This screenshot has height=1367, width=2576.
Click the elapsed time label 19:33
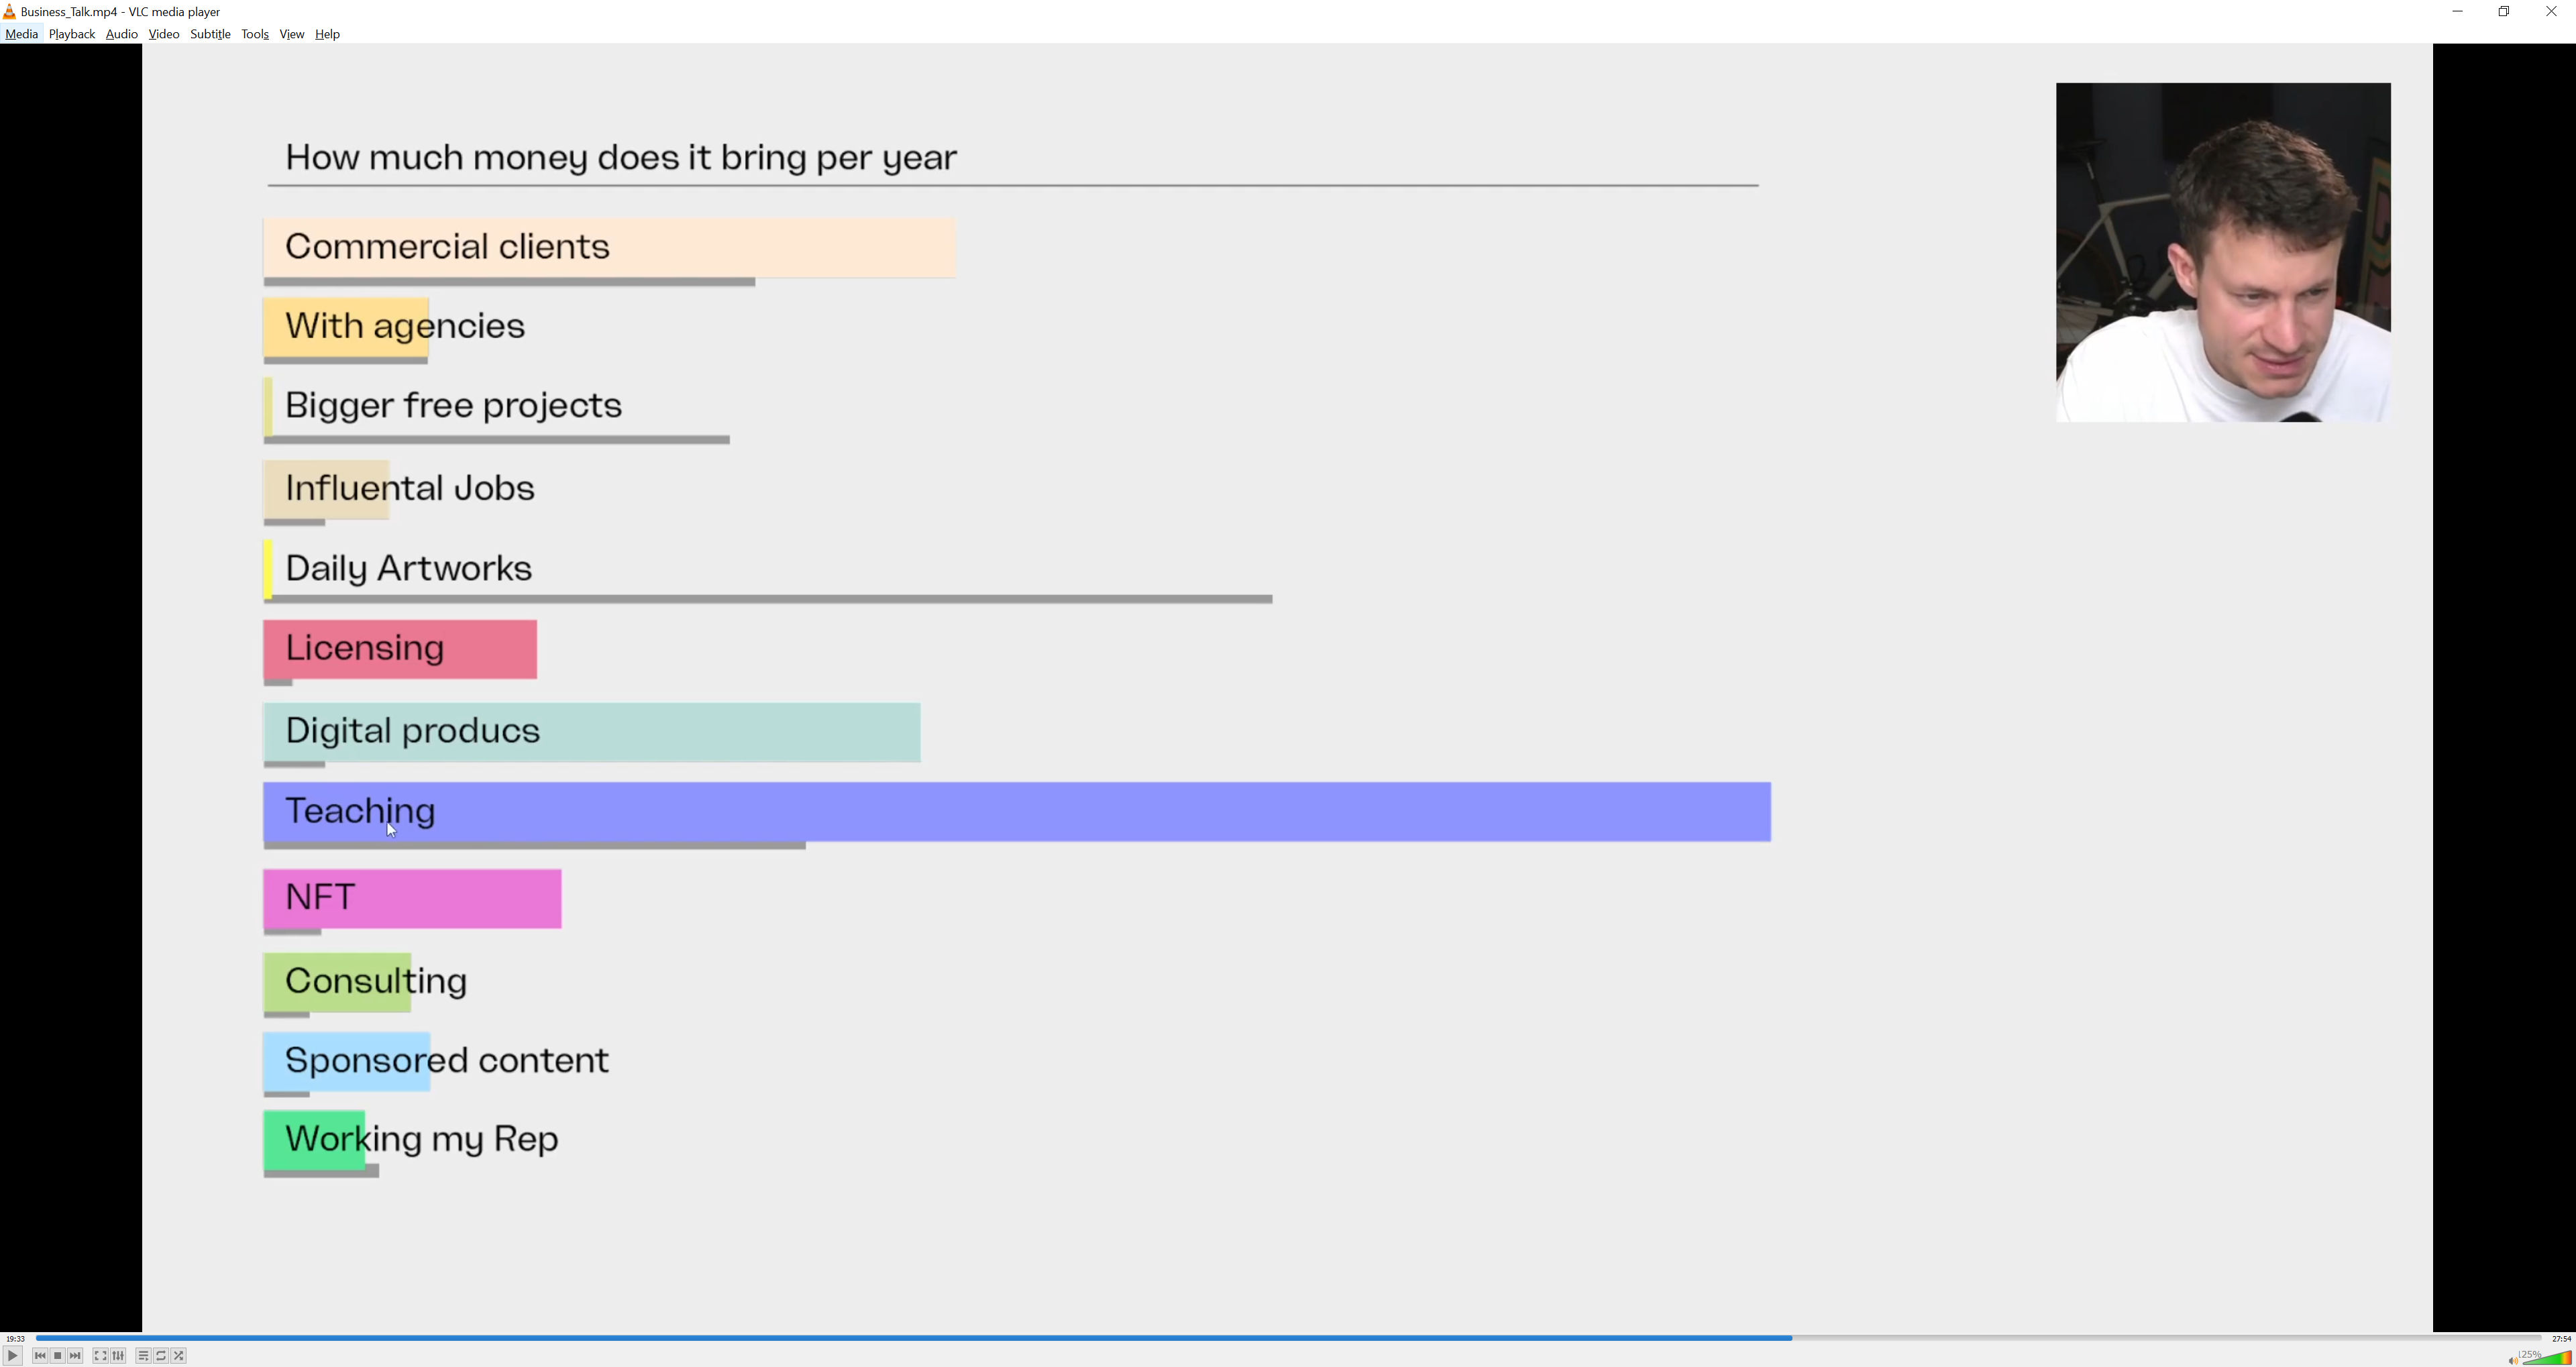(15, 1339)
